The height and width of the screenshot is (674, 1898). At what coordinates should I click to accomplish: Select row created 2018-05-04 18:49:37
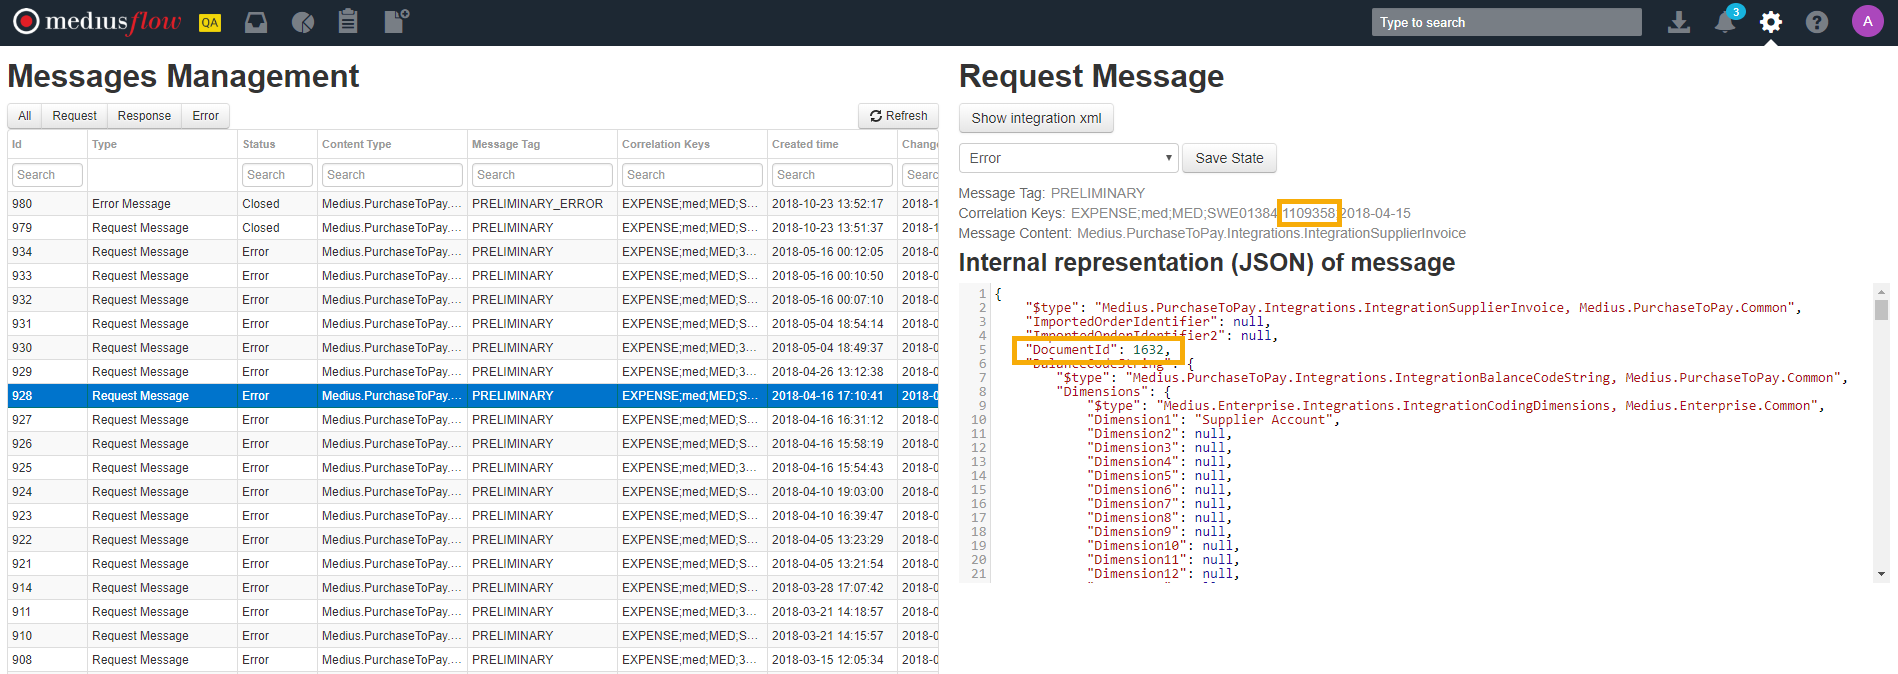473,348
